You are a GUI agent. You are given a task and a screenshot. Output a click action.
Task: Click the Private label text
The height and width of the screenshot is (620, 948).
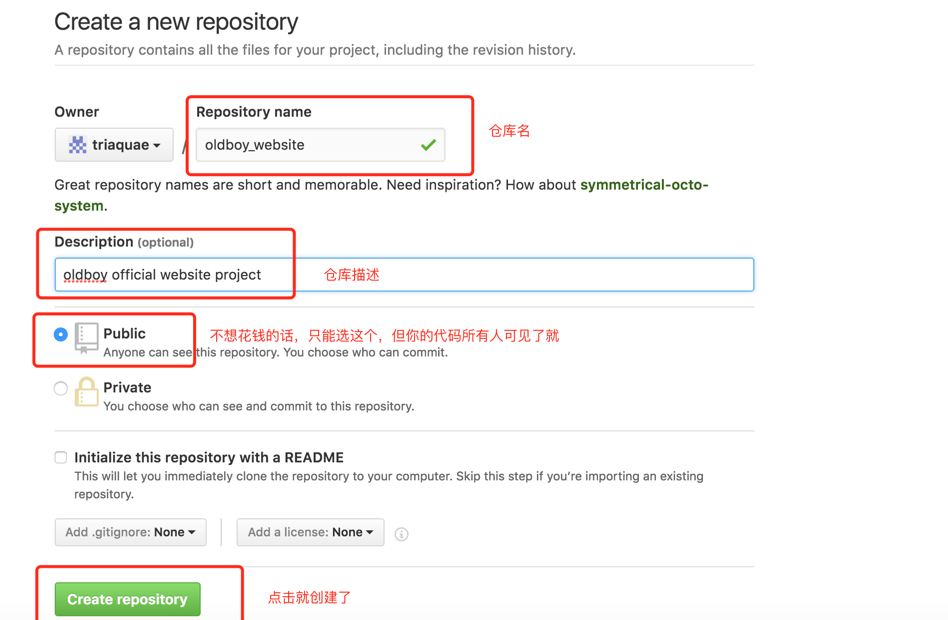[x=127, y=387]
